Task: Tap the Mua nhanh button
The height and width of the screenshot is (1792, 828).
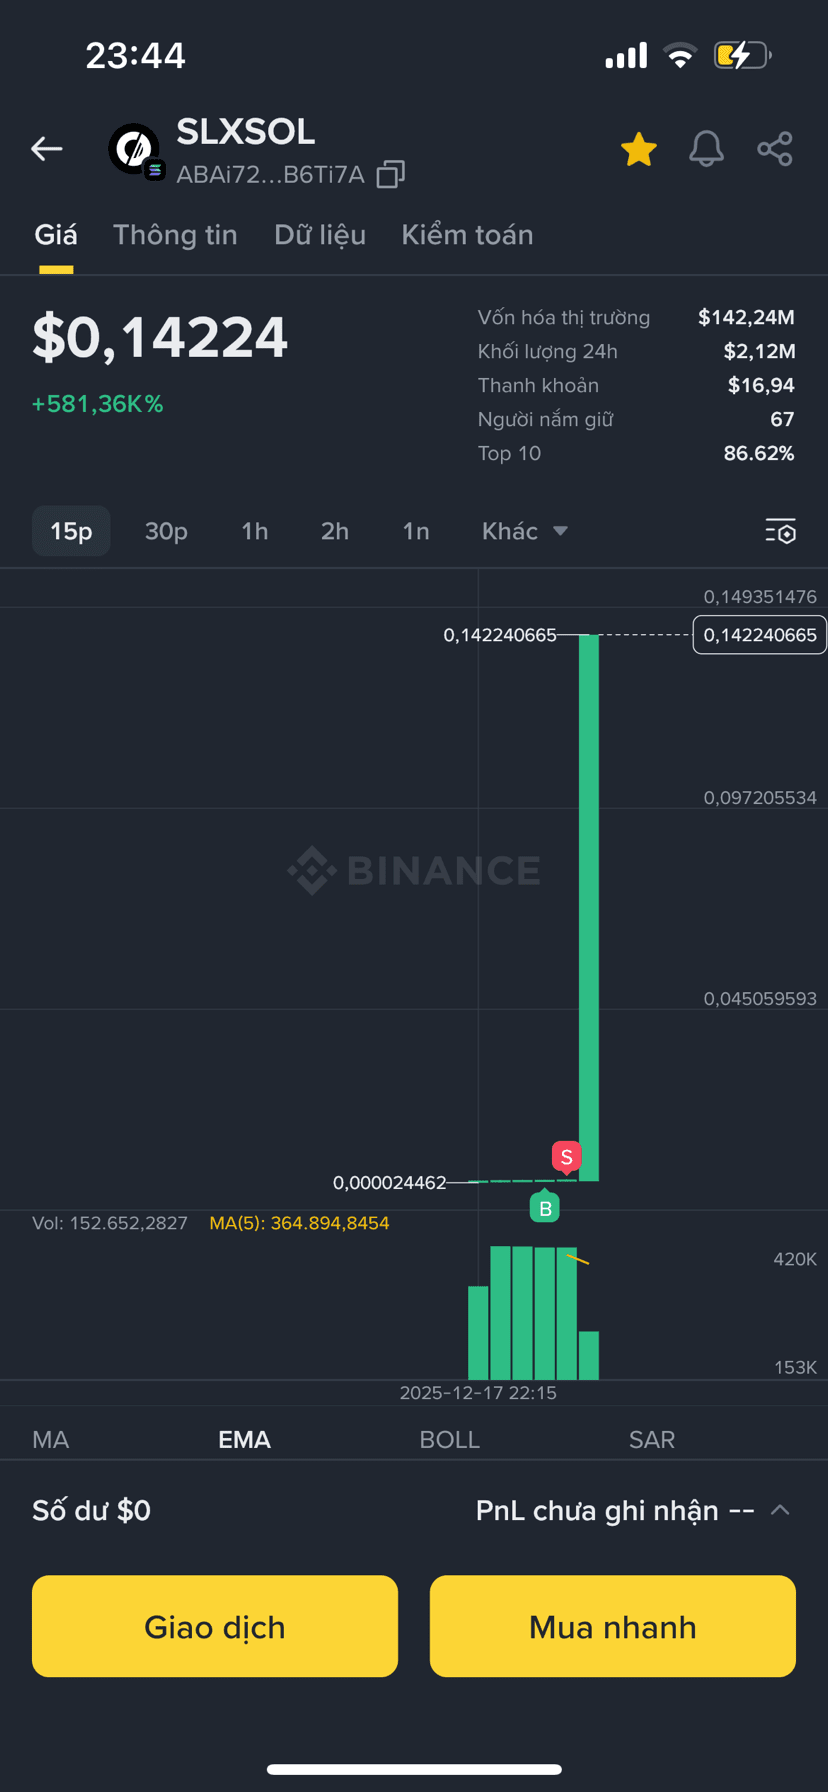Action: click(x=613, y=1626)
